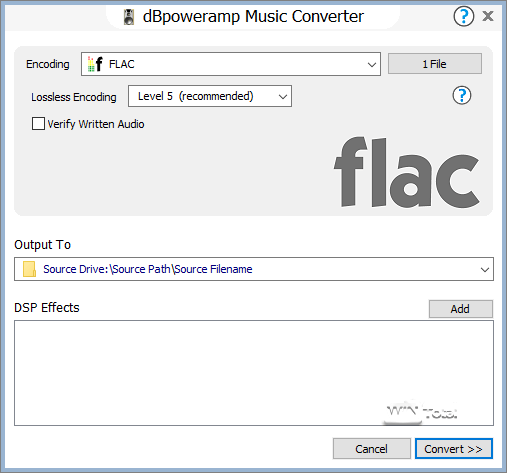The height and width of the screenshot is (473, 507).
Task: Expand the Encoding format dropdown arrow
Action: [x=372, y=64]
